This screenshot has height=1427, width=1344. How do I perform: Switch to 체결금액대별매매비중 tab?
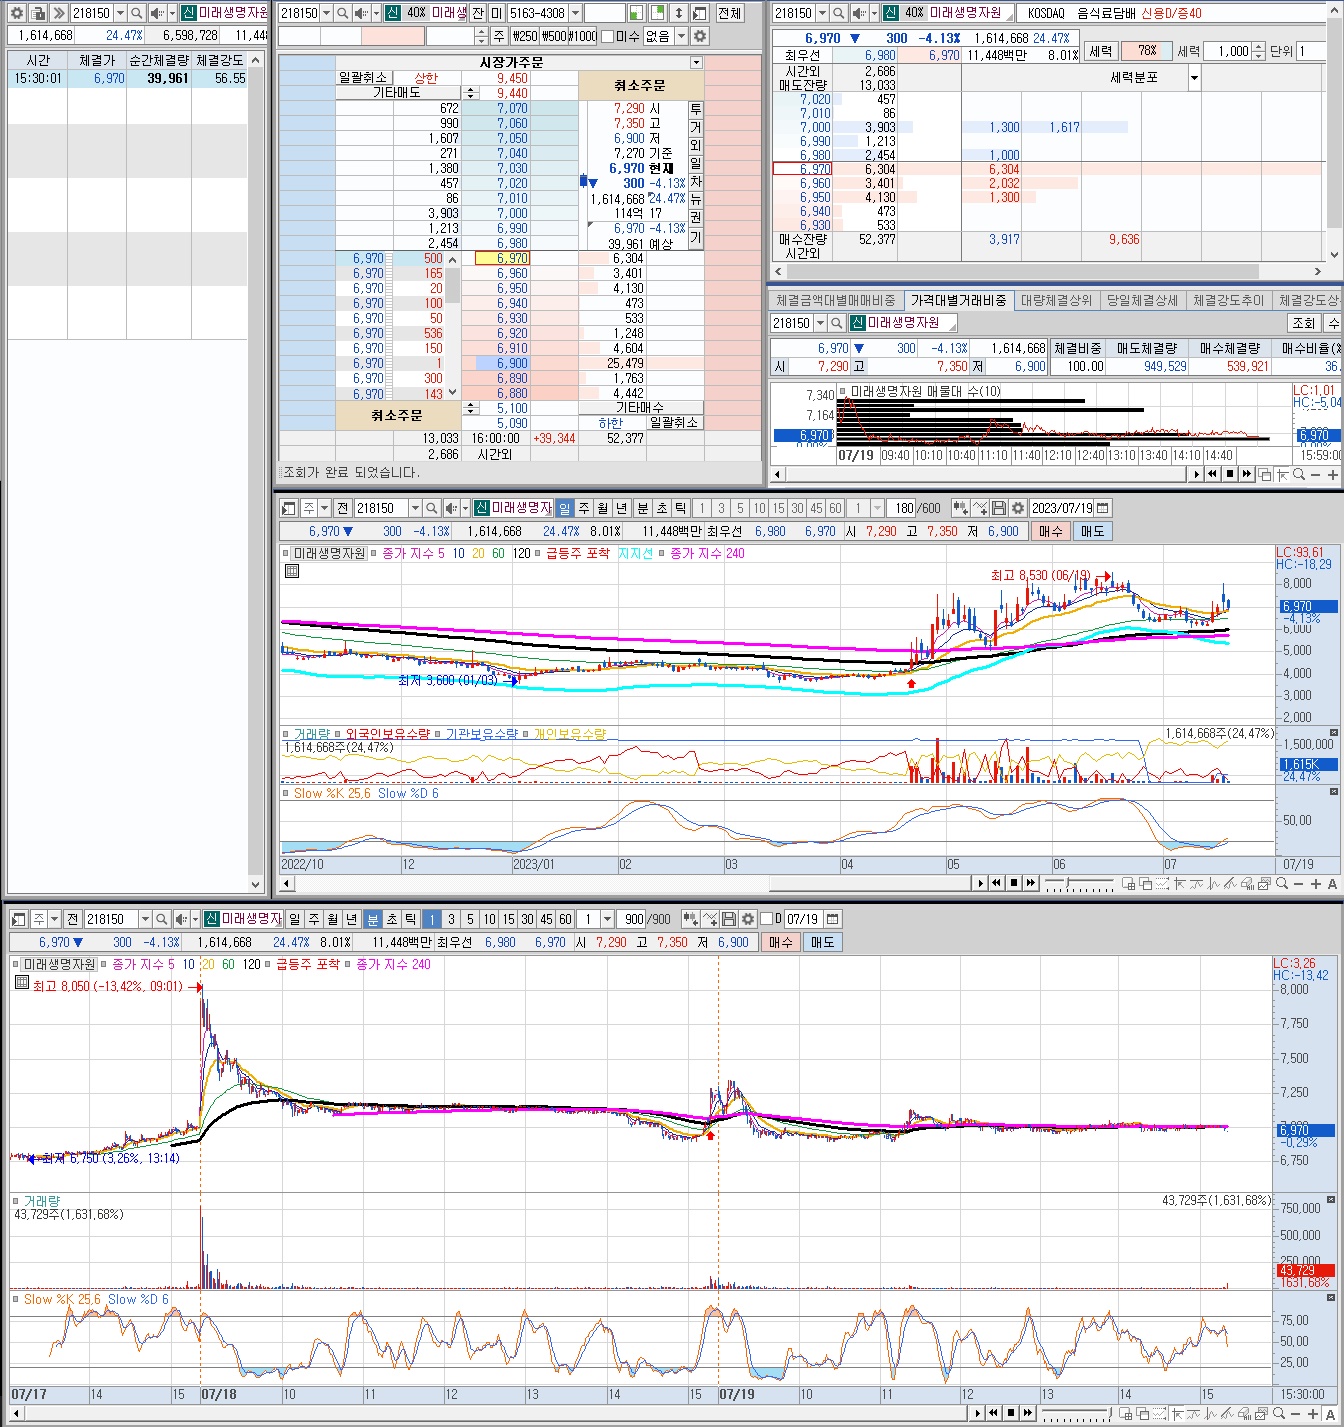836,300
